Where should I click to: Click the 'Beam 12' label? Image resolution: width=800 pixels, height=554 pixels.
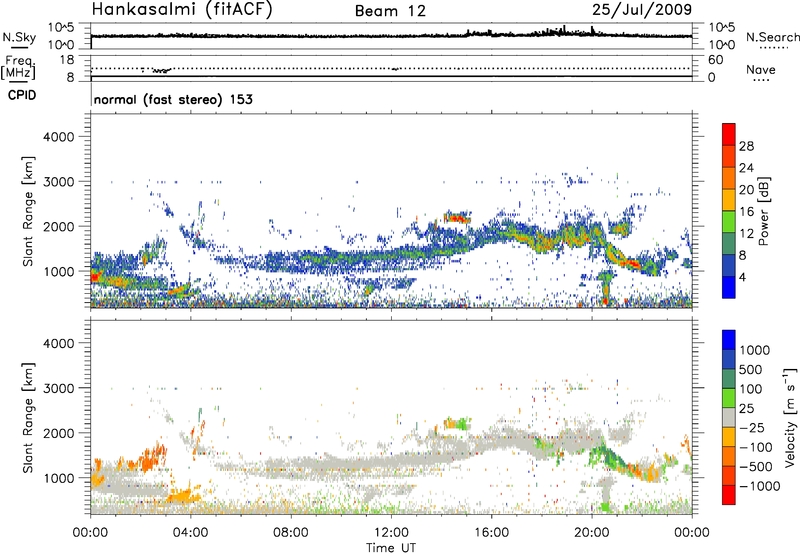click(390, 11)
